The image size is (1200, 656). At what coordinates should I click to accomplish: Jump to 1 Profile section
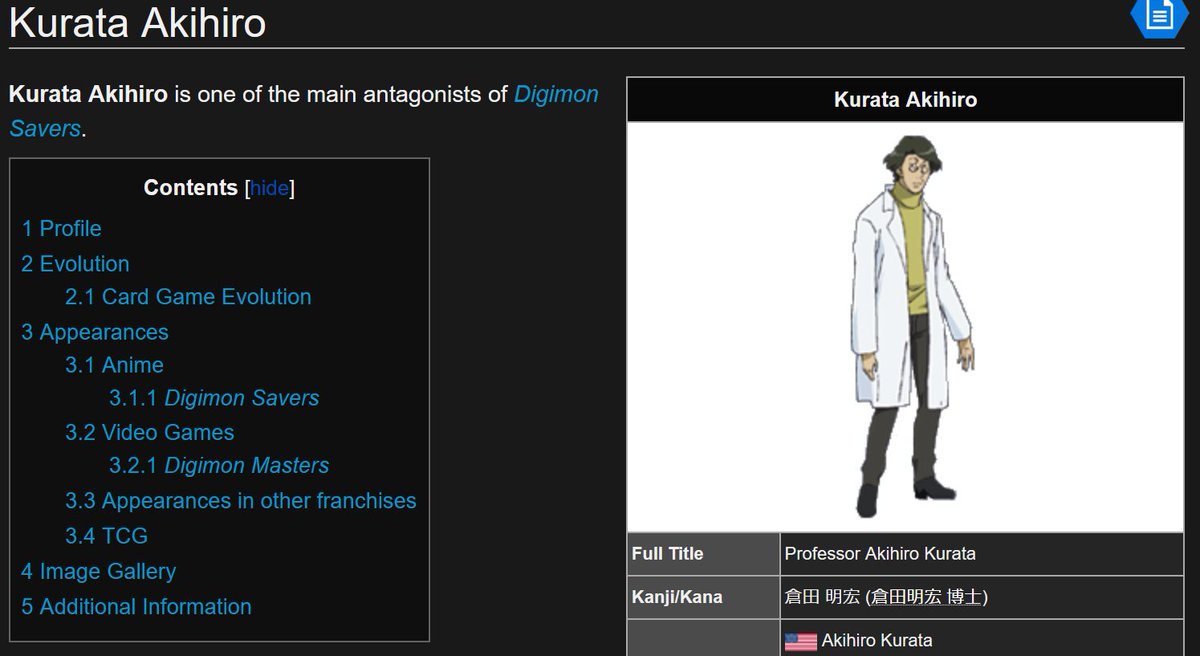(61, 229)
